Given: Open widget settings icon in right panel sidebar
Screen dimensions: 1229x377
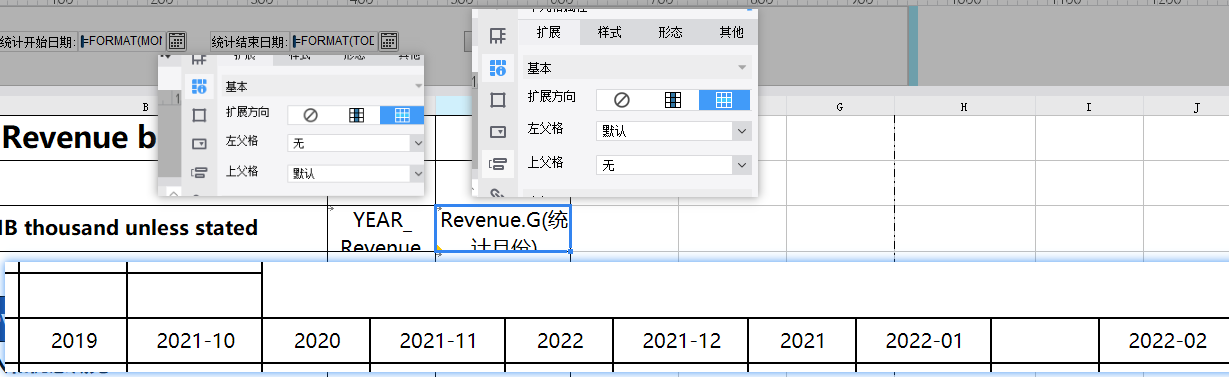Looking at the screenshot, I should tap(497, 131).
